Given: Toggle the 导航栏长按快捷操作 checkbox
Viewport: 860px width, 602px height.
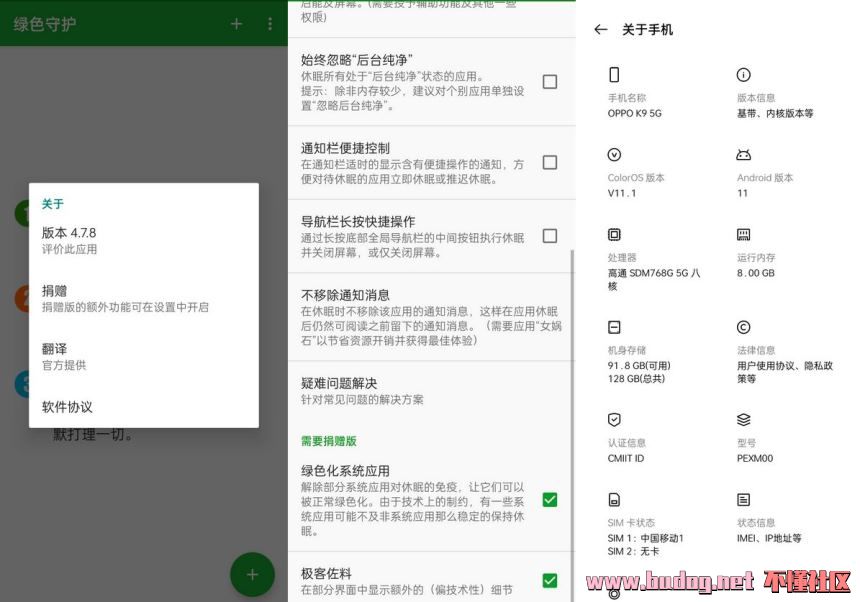Looking at the screenshot, I should 549,236.
